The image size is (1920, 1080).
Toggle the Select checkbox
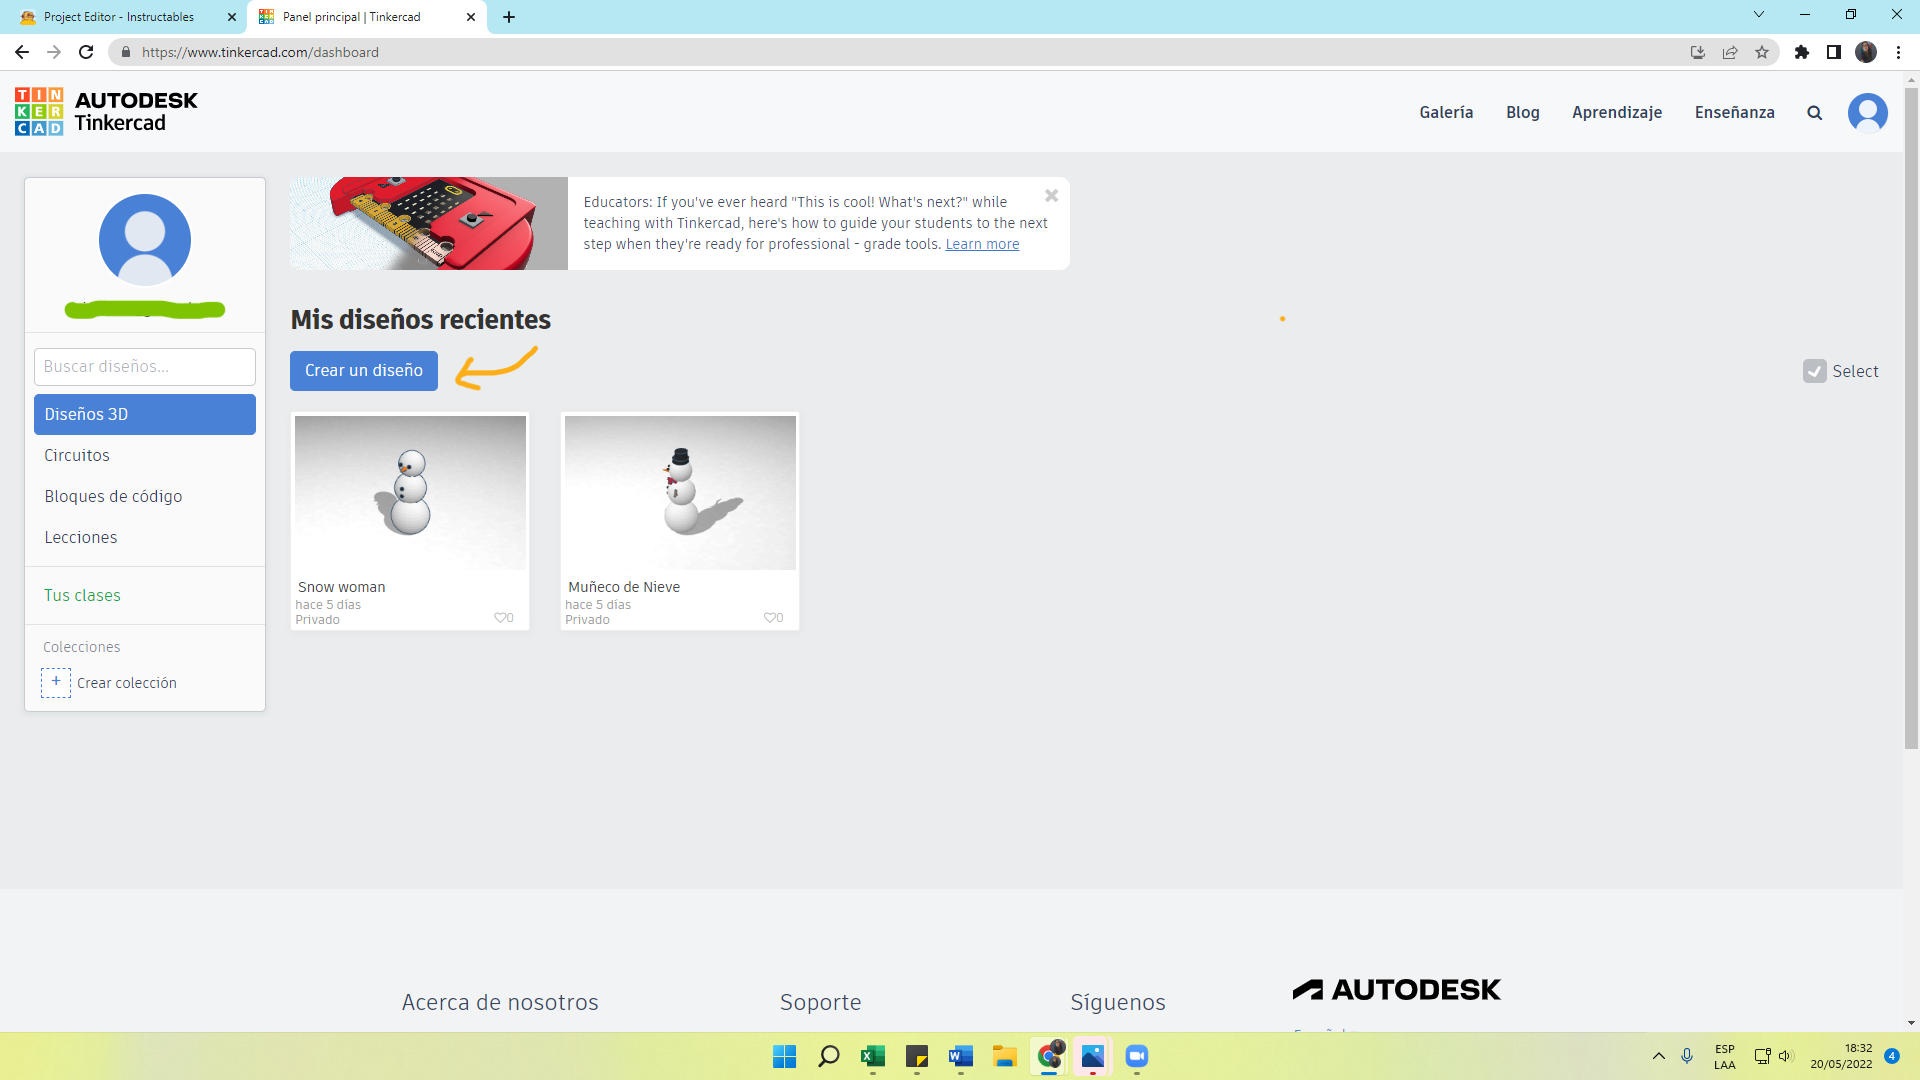pos(1814,371)
